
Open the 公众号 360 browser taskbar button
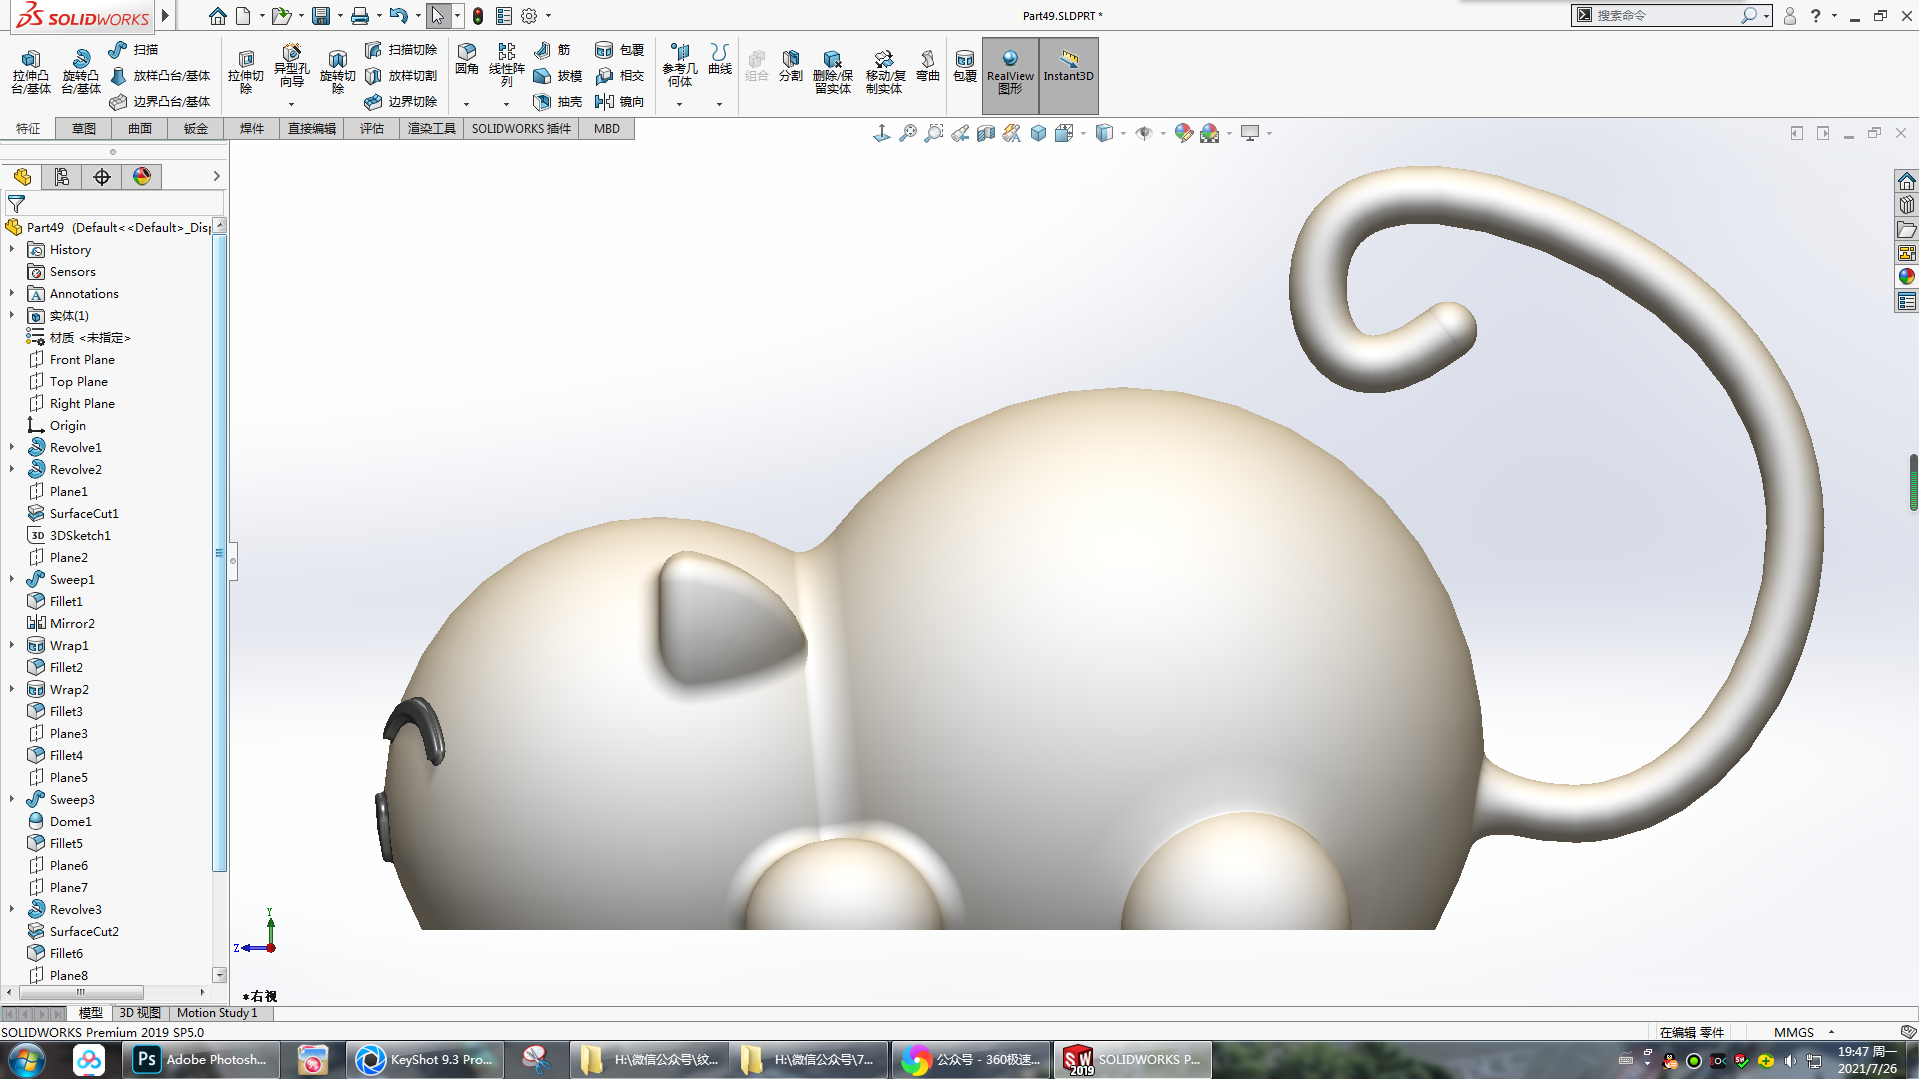coord(971,1060)
